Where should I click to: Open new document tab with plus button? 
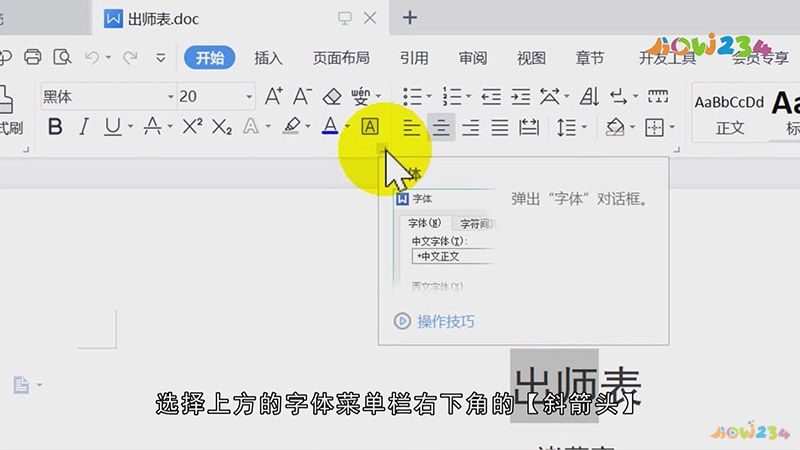410,18
